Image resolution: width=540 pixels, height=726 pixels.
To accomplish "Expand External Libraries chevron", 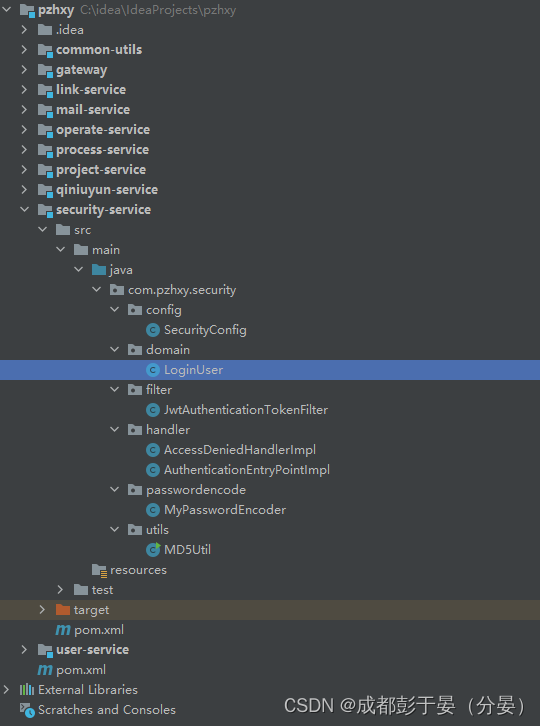I will 6,689.
